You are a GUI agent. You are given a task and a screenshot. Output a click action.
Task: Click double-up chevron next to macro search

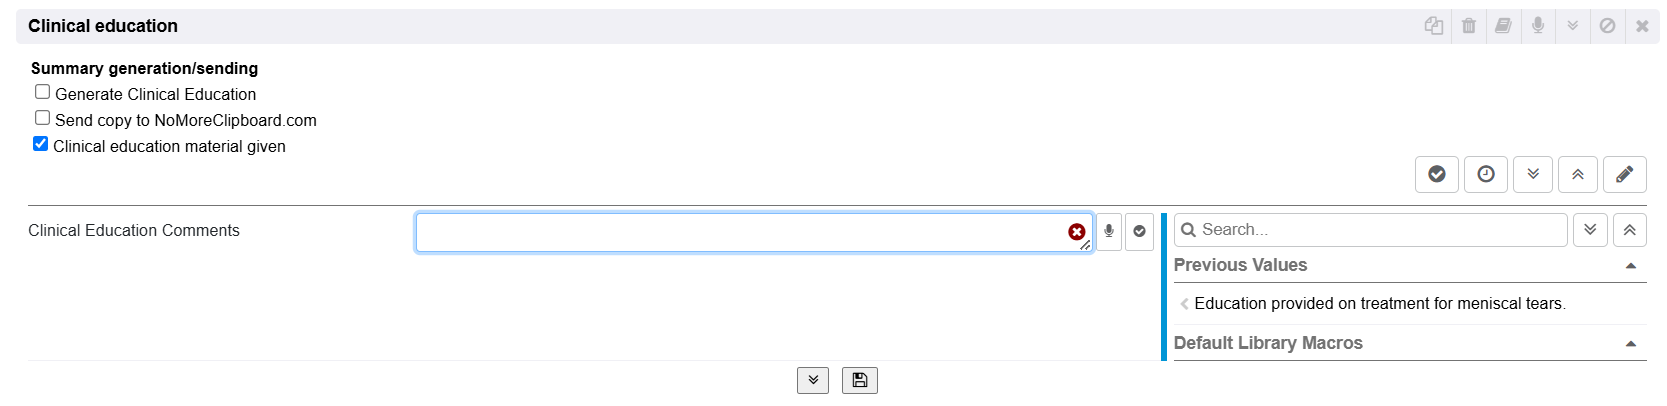tap(1629, 230)
